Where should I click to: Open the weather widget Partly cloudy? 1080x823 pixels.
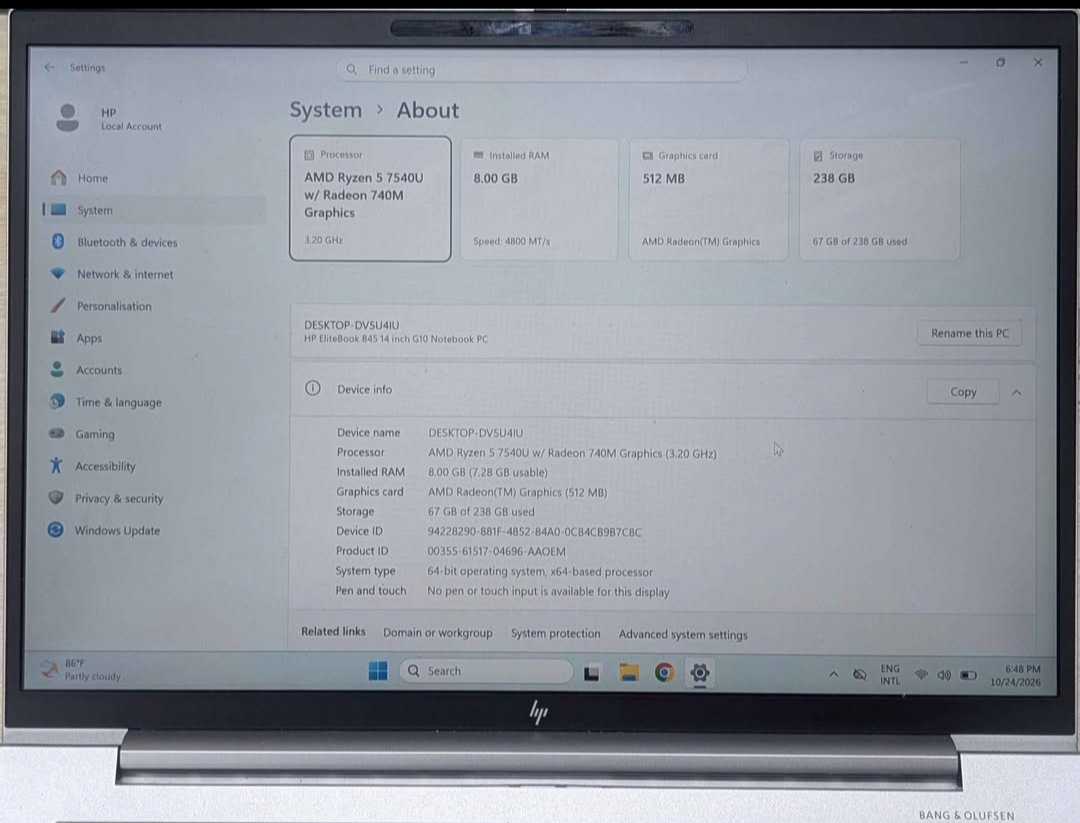click(81, 670)
